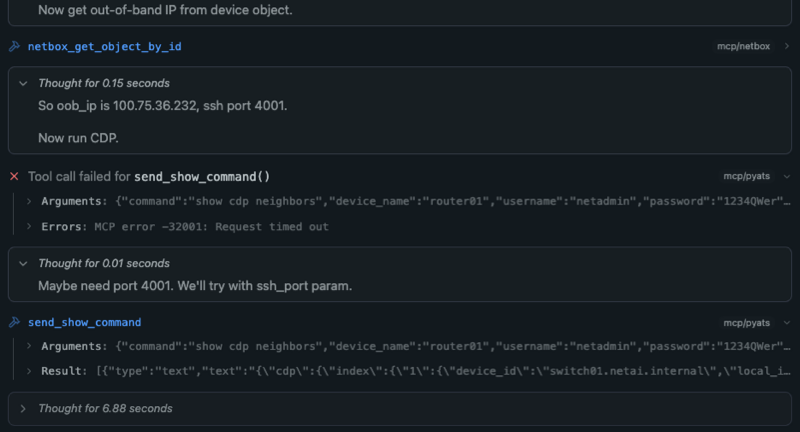
Task: Expand the netbox_get_object_by_id row using its right chevron
Action: coord(787,47)
